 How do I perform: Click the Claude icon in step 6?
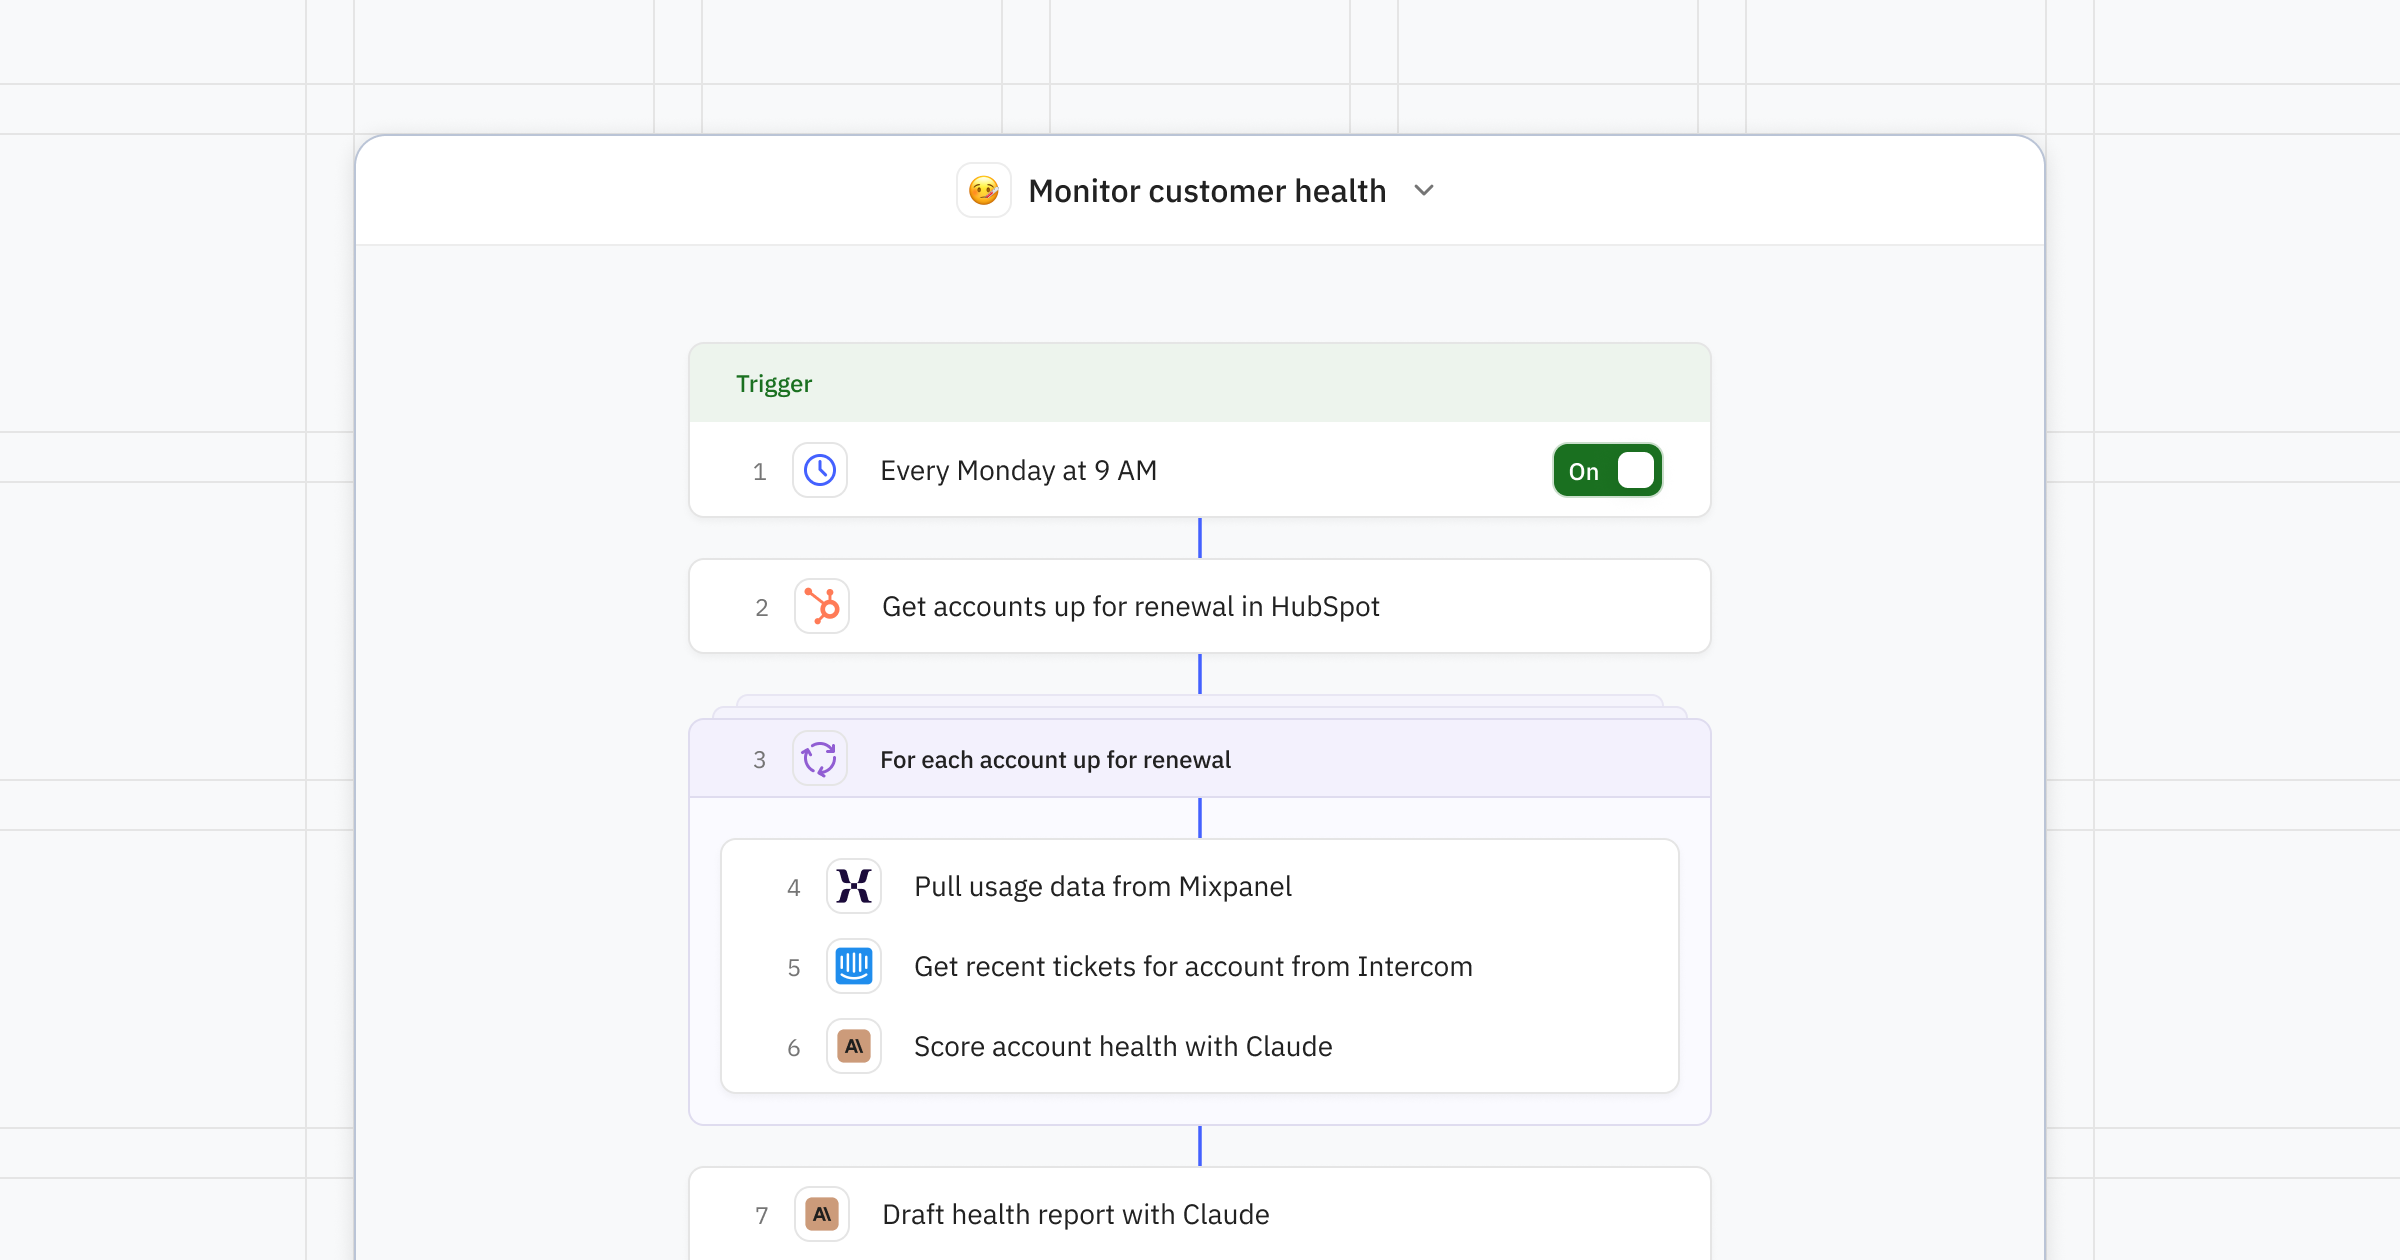click(854, 1046)
